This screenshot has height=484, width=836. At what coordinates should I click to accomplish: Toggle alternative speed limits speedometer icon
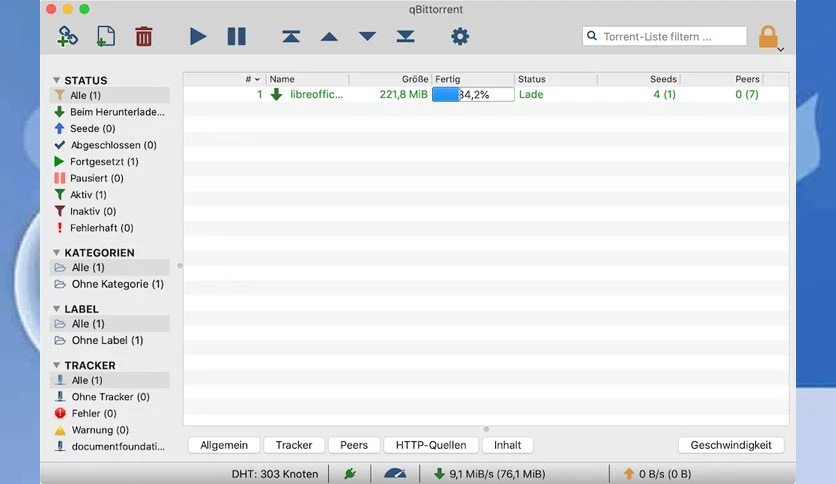click(395, 473)
